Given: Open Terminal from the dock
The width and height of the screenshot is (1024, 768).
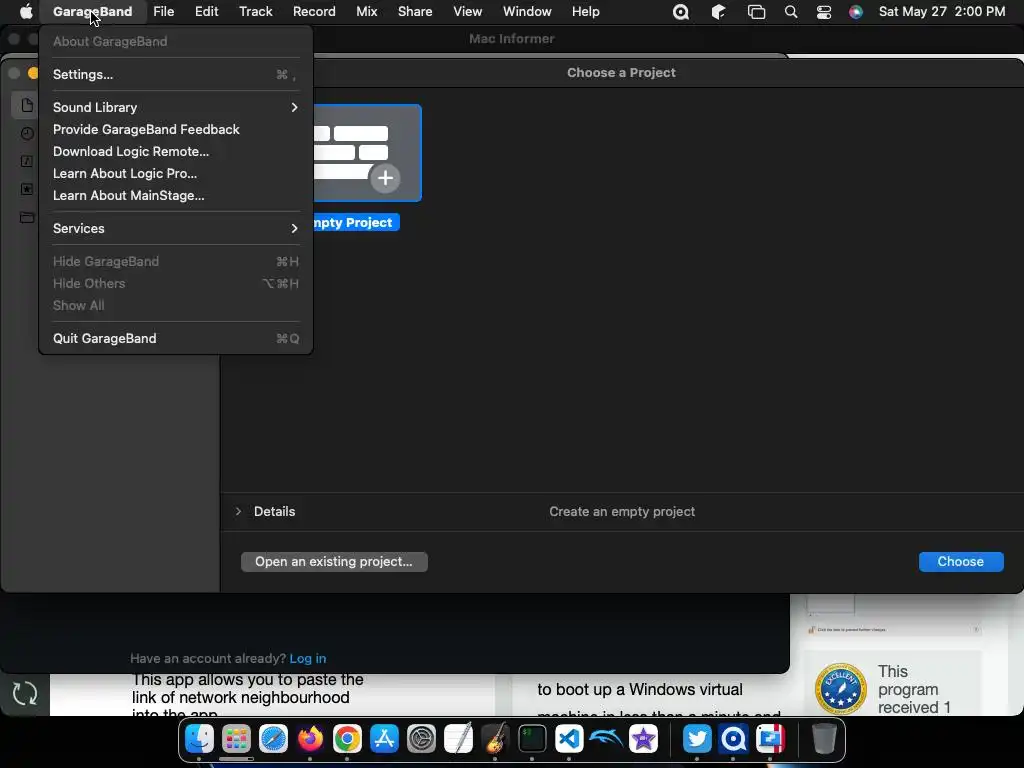Looking at the screenshot, I should (x=532, y=739).
